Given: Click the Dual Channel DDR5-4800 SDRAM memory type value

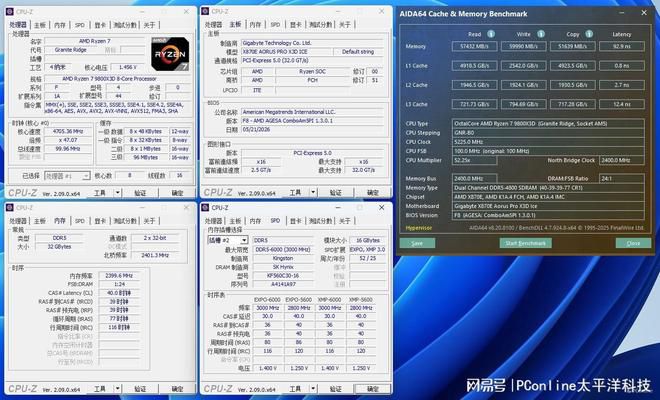Looking at the screenshot, I should 548,188.
